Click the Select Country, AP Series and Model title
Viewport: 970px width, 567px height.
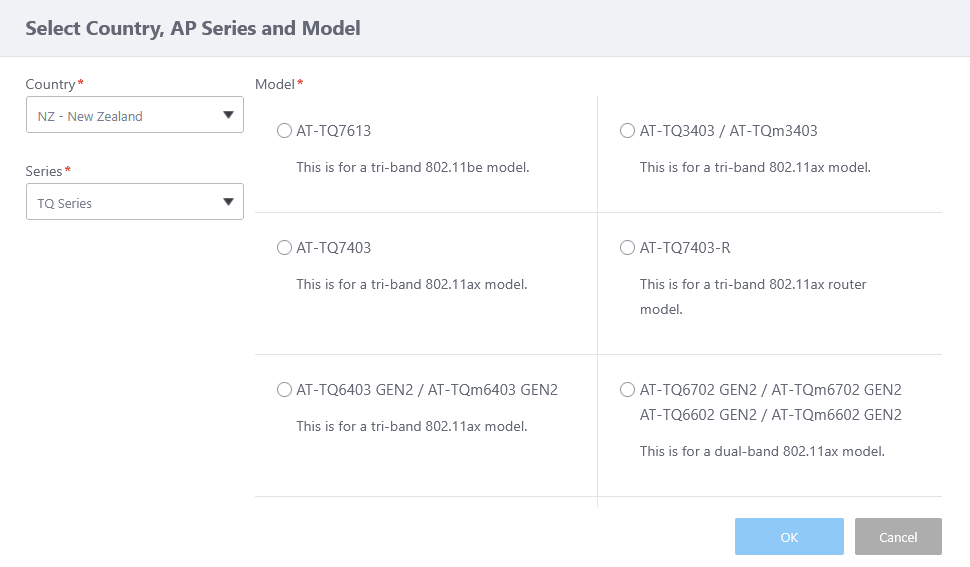(x=193, y=28)
